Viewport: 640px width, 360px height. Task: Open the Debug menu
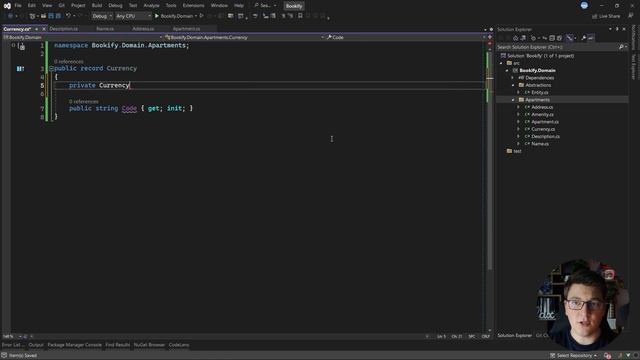pos(116,6)
